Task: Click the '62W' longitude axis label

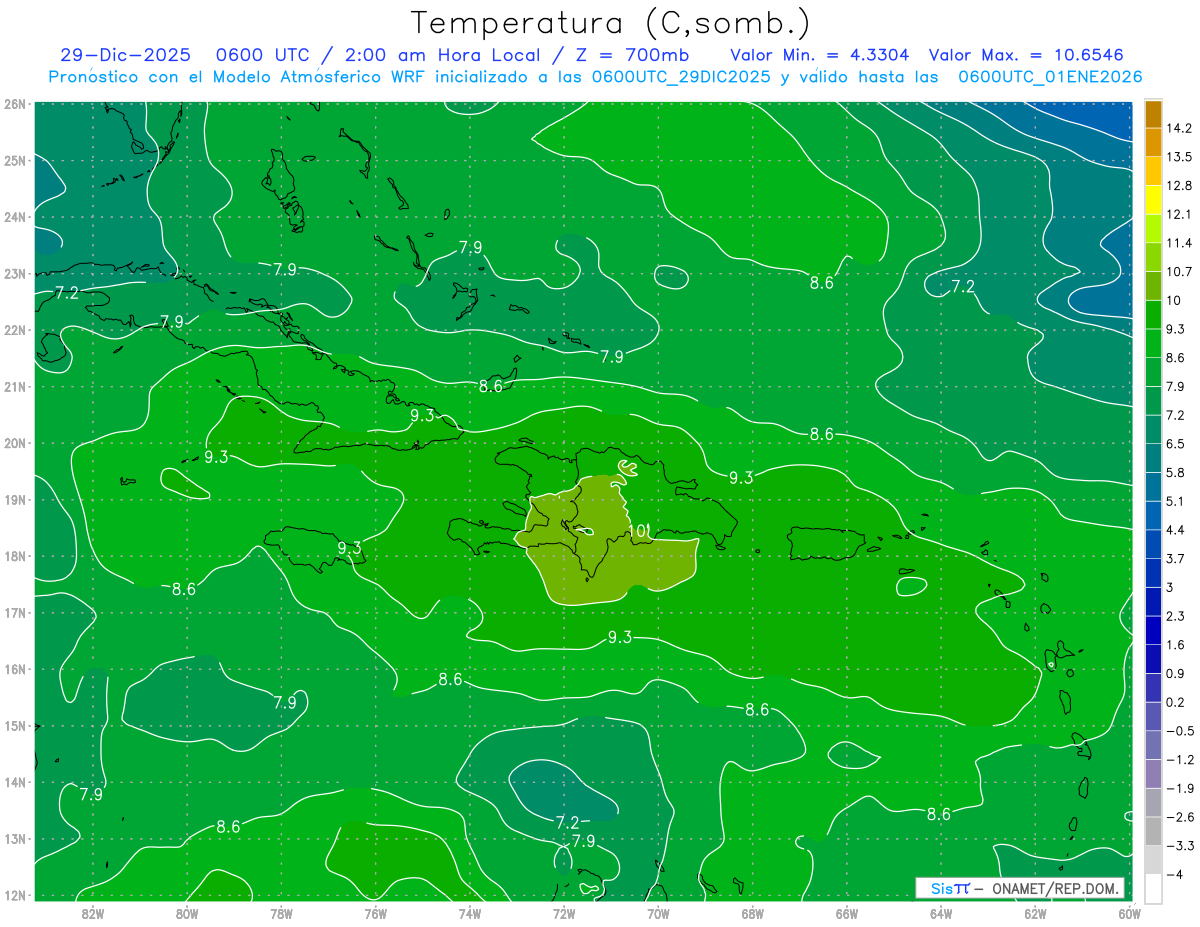Action: coord(1035,913)
